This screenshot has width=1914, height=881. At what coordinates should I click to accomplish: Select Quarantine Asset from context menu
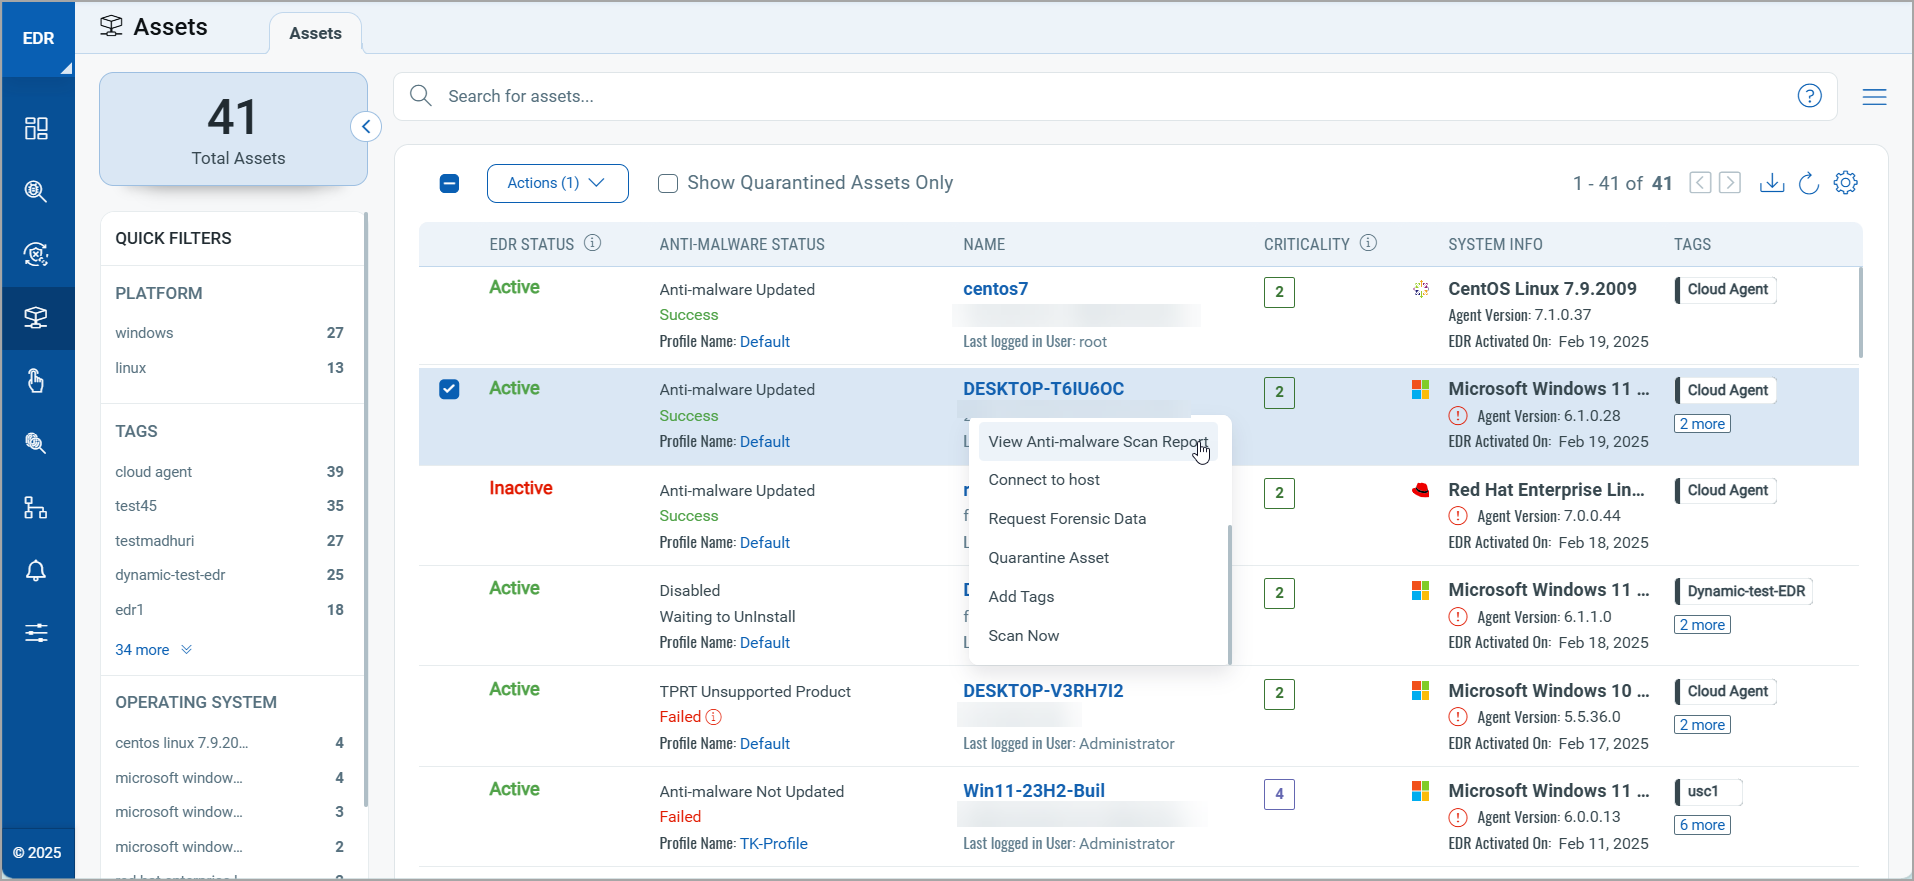point(1048,558)
